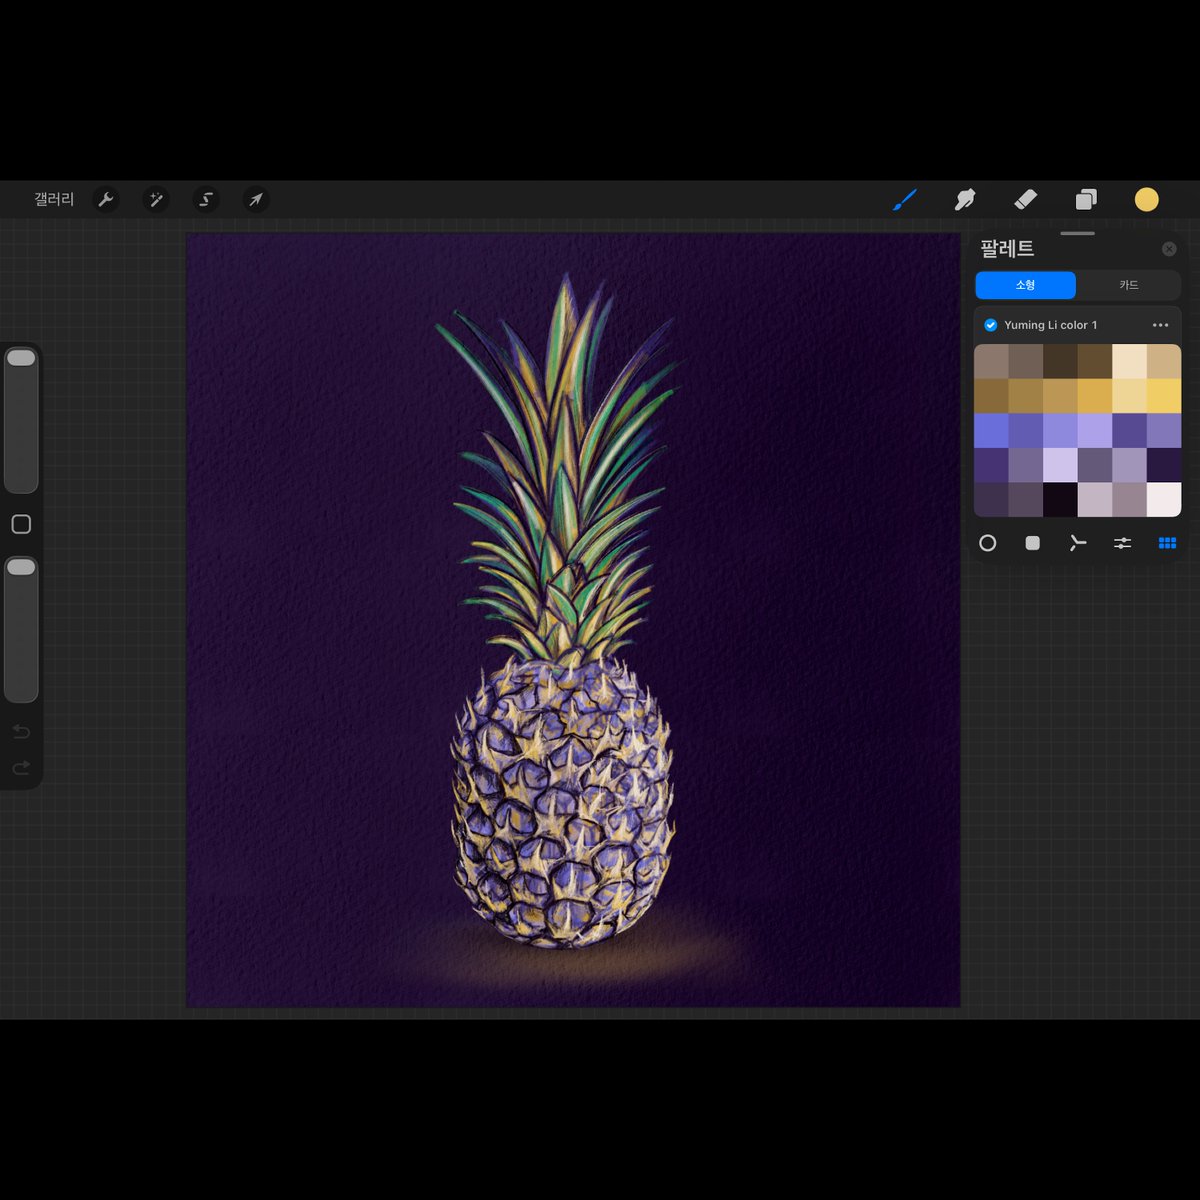Screen dimensions: 1200x1200
Task: Return to the 갤러리
Action: tap(55, 199)
